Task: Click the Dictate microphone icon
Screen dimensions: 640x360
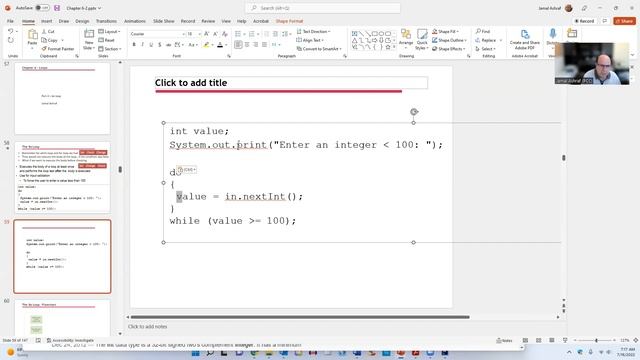Action: 552,34
